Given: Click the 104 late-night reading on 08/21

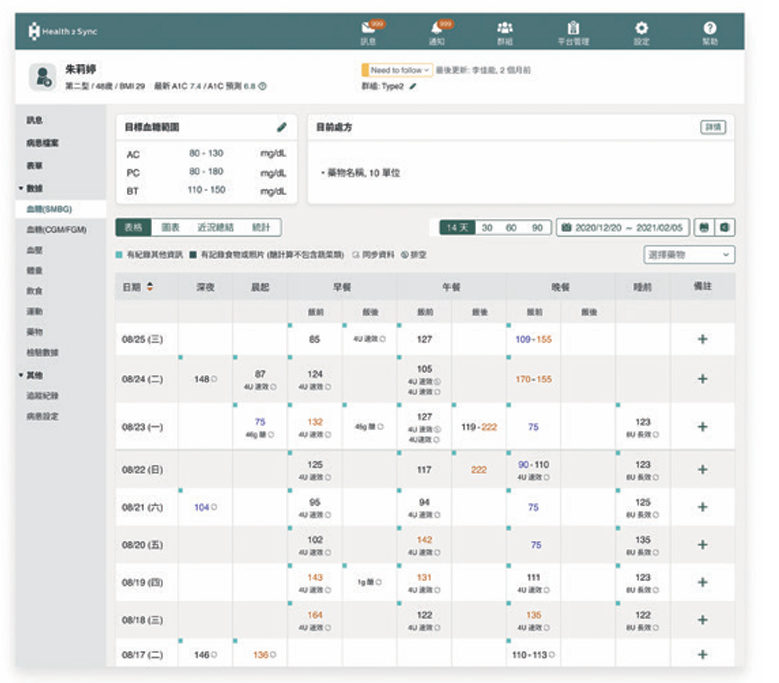Looking at the screenshot, I should point(202,507).
